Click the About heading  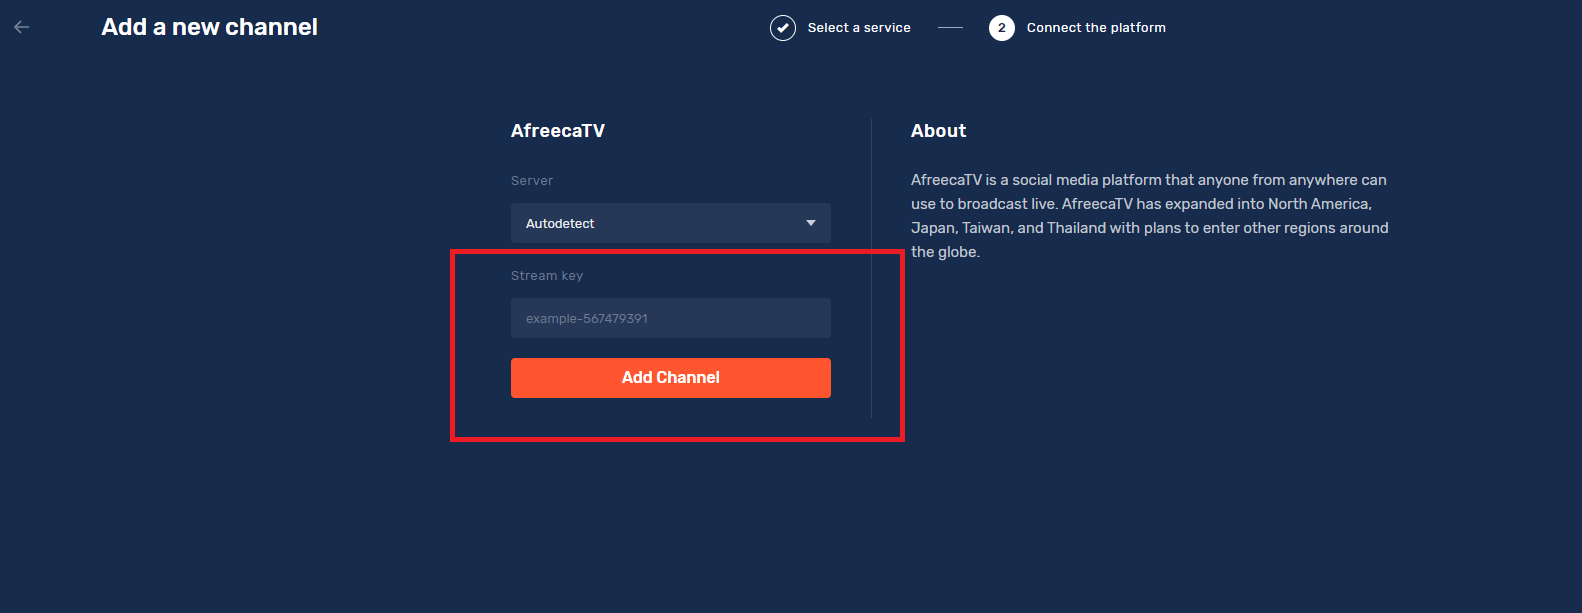pos(938,131)
